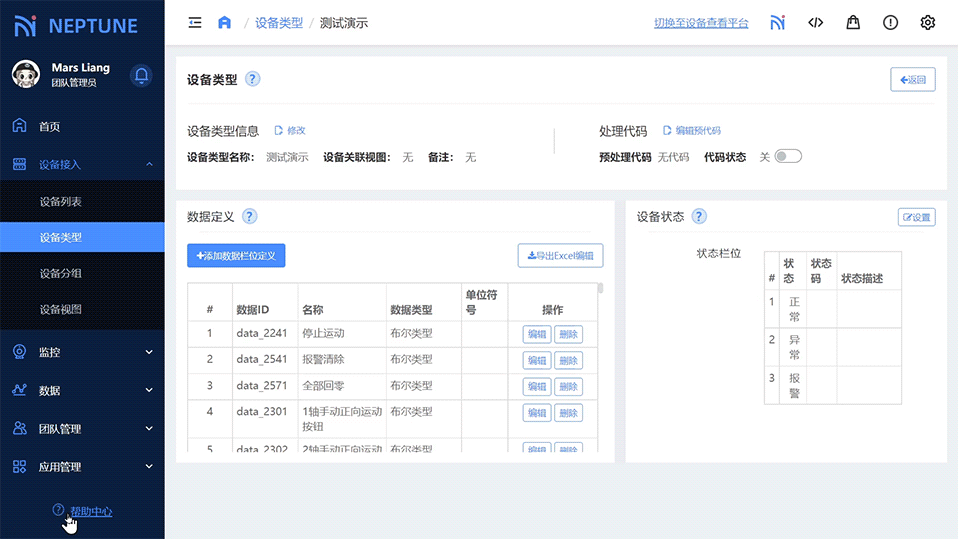
Task: Open the 切换至设备查看平台 link
Action: [700, 23]
